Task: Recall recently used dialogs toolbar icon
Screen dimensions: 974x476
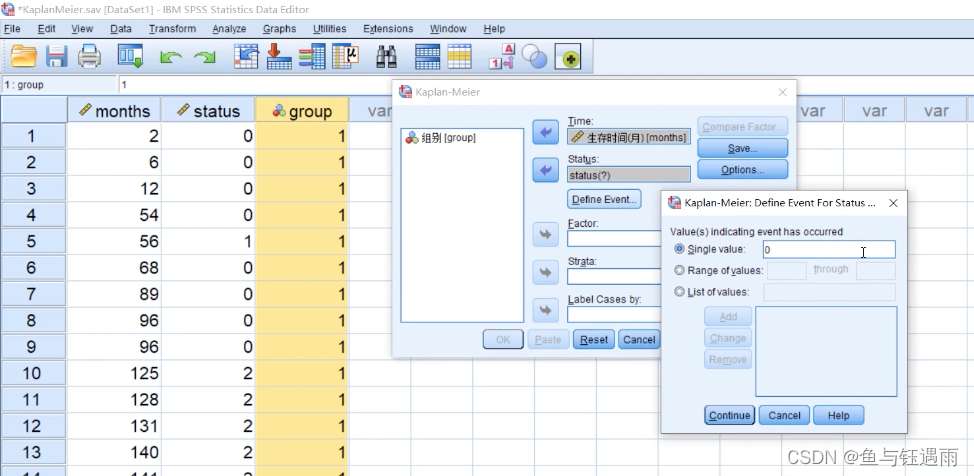Action: pos(130,57)
